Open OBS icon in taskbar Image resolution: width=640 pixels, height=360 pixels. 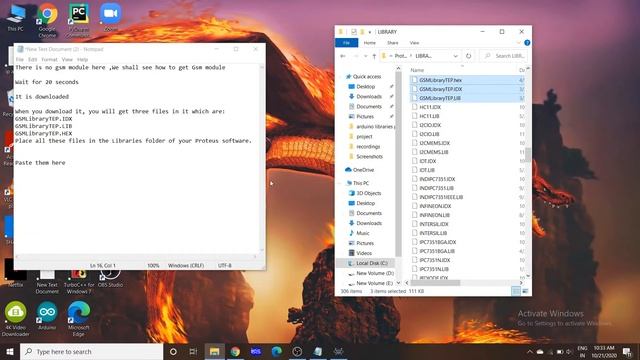(297, 351)
